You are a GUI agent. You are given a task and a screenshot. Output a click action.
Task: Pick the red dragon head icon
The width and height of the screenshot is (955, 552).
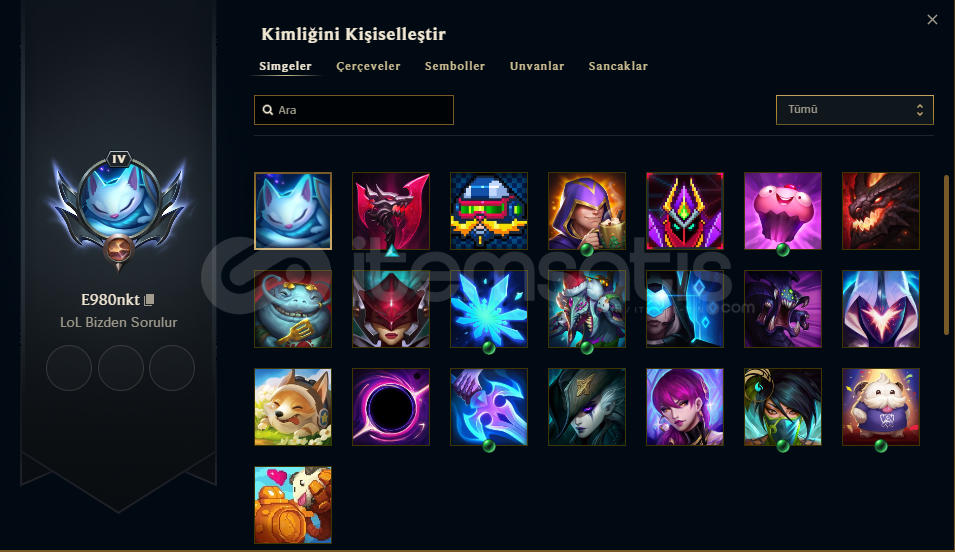(x=881, y=211)
